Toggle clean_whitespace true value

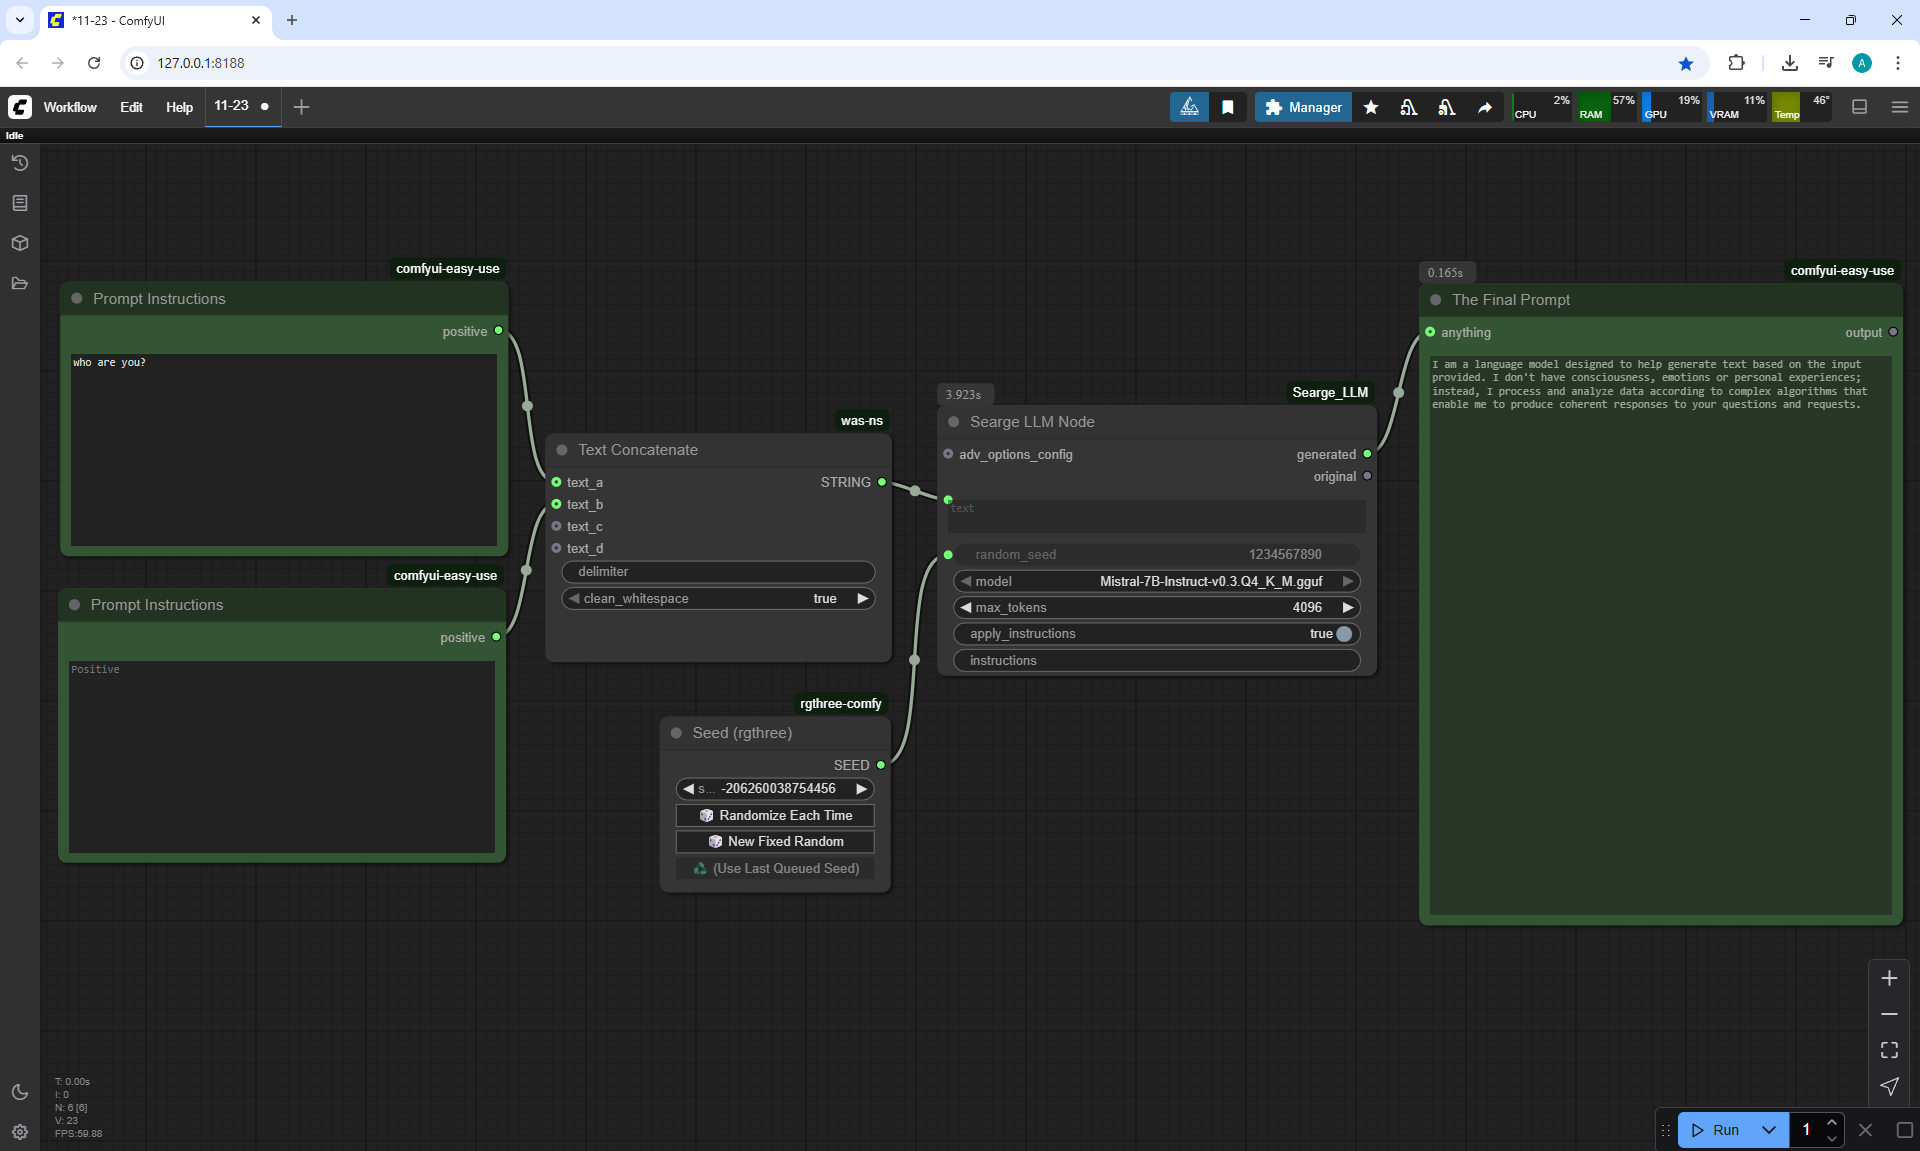pyautogui.click(x=824, y=598)
